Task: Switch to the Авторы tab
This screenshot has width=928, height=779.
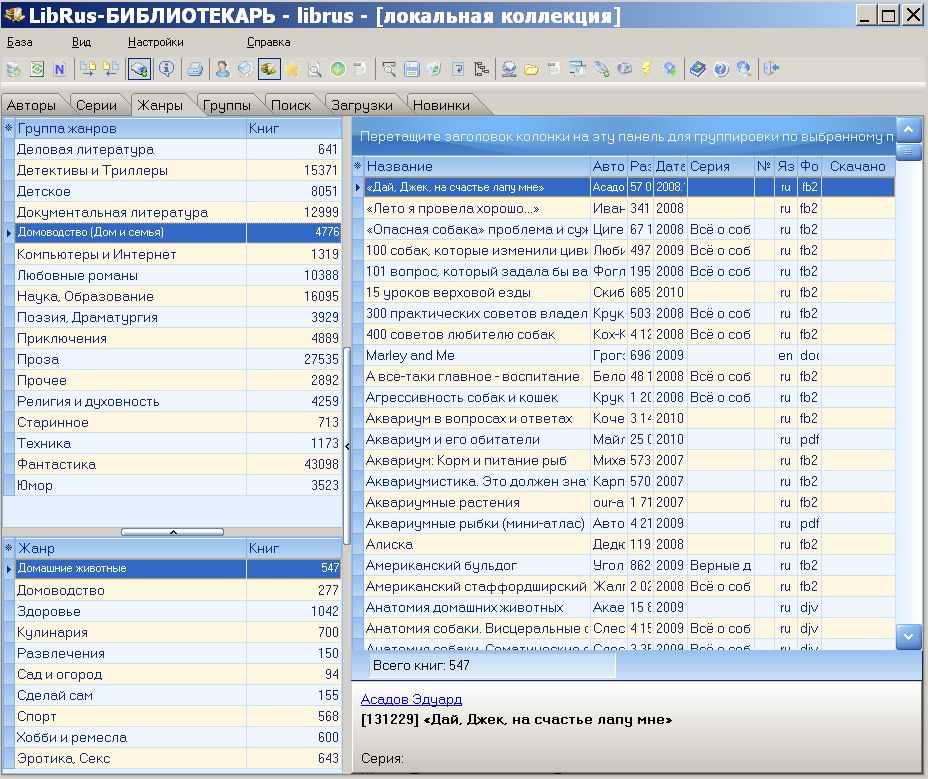Action: (31, 105)
